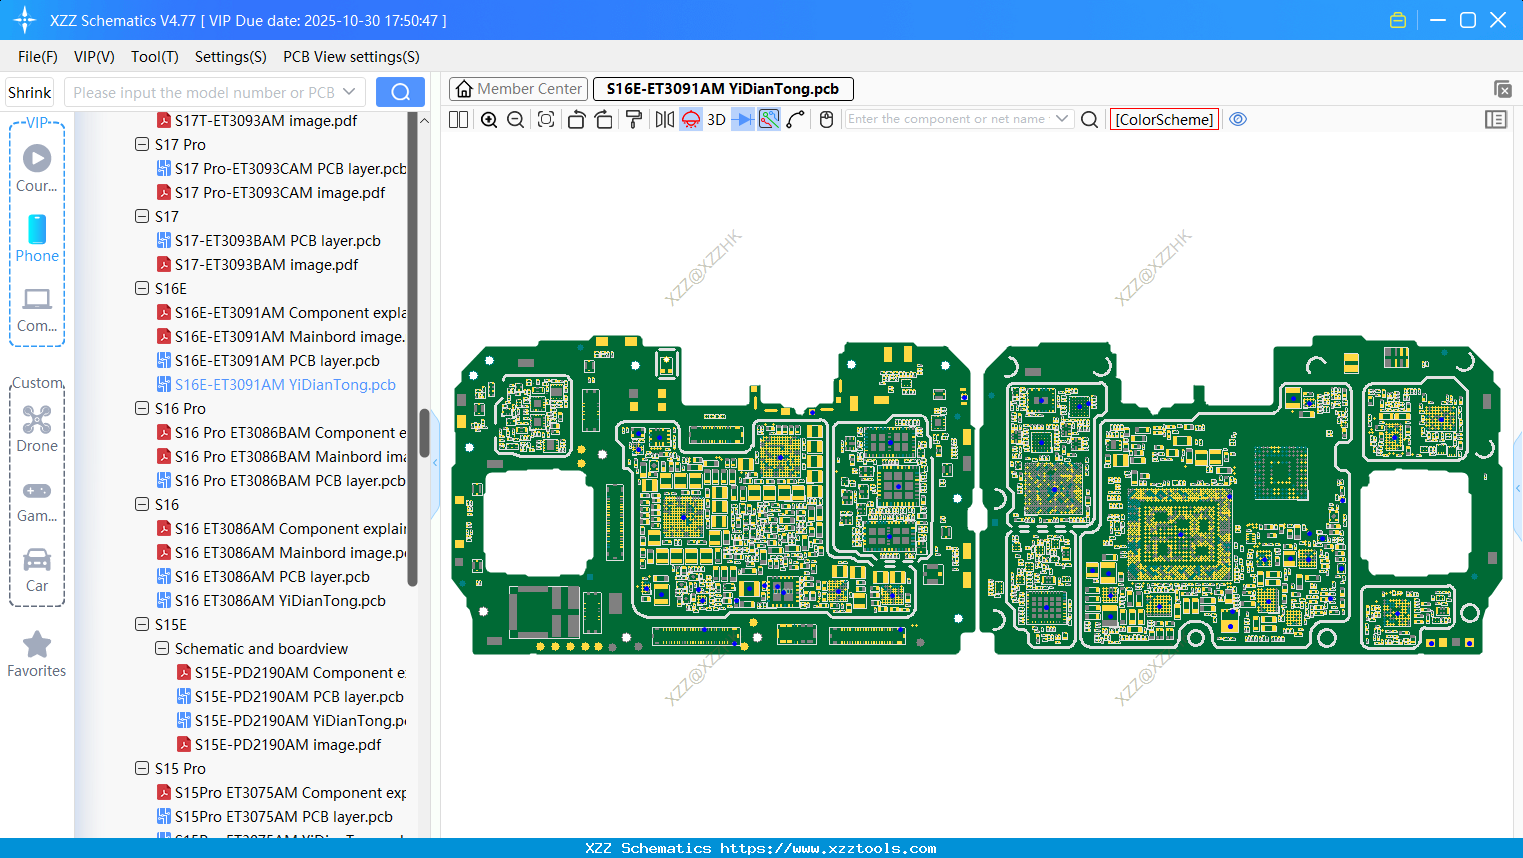Switch to the S16E-ET3091AM YiDianTong.pcb tab

coord(722,89)
